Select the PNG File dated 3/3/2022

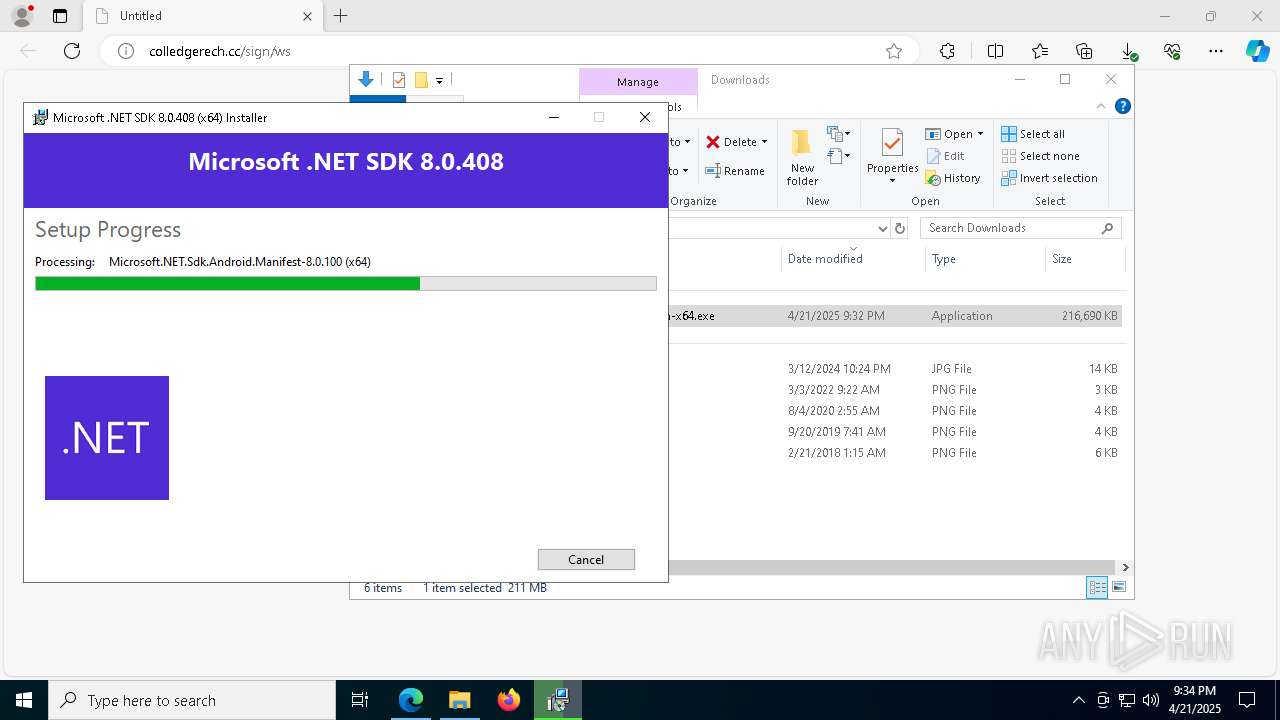895,390
